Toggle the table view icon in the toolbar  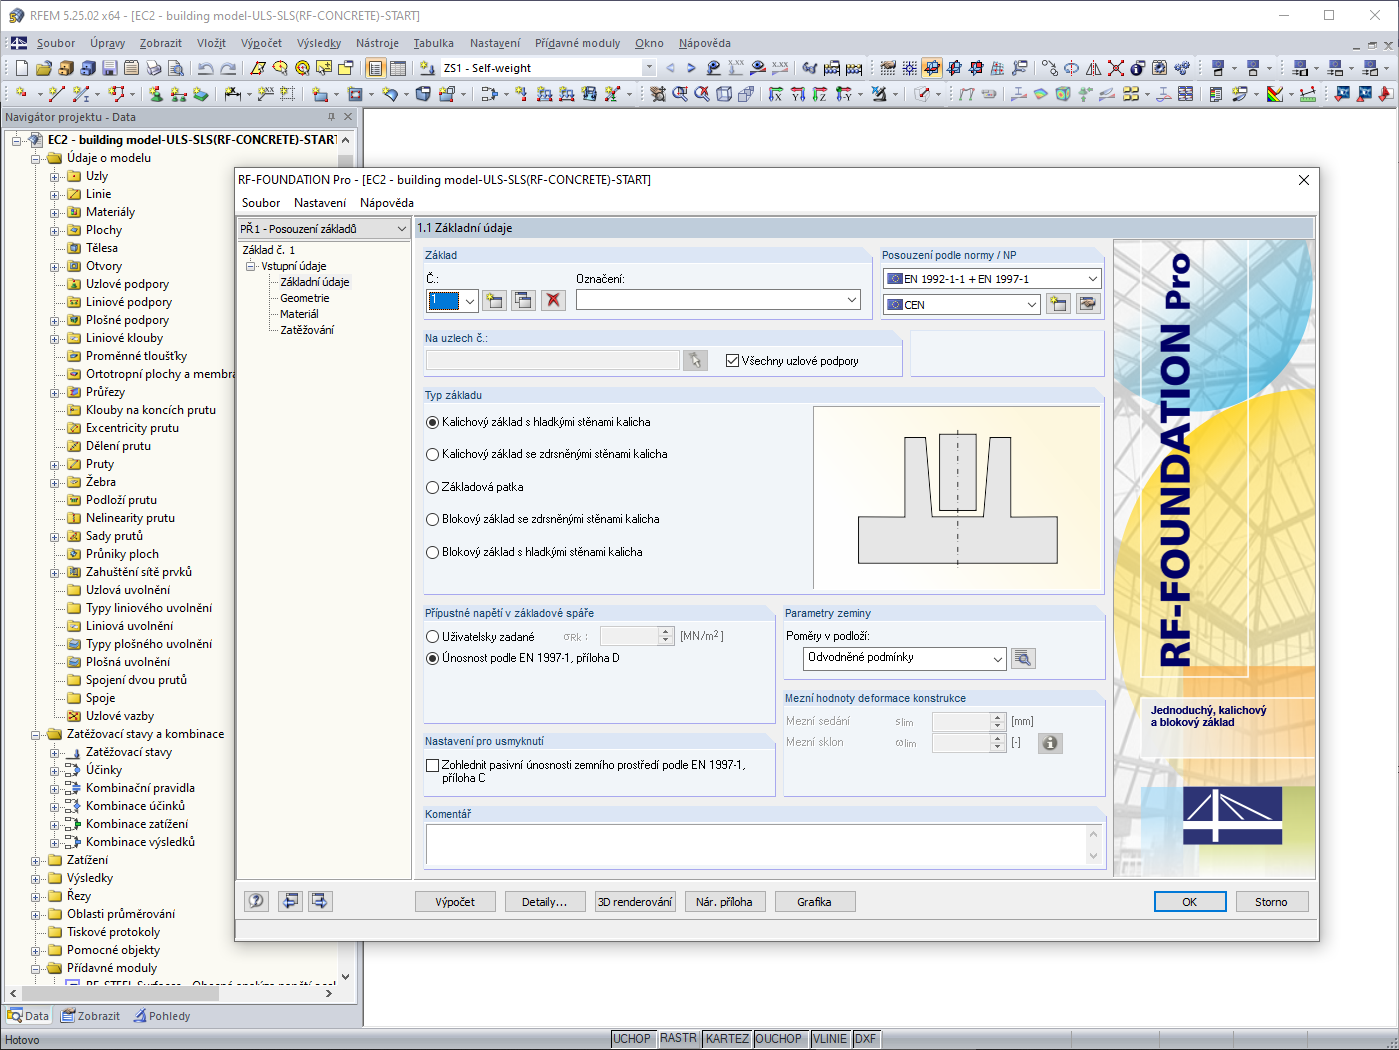pyautogui.click(x=398, y=68)
